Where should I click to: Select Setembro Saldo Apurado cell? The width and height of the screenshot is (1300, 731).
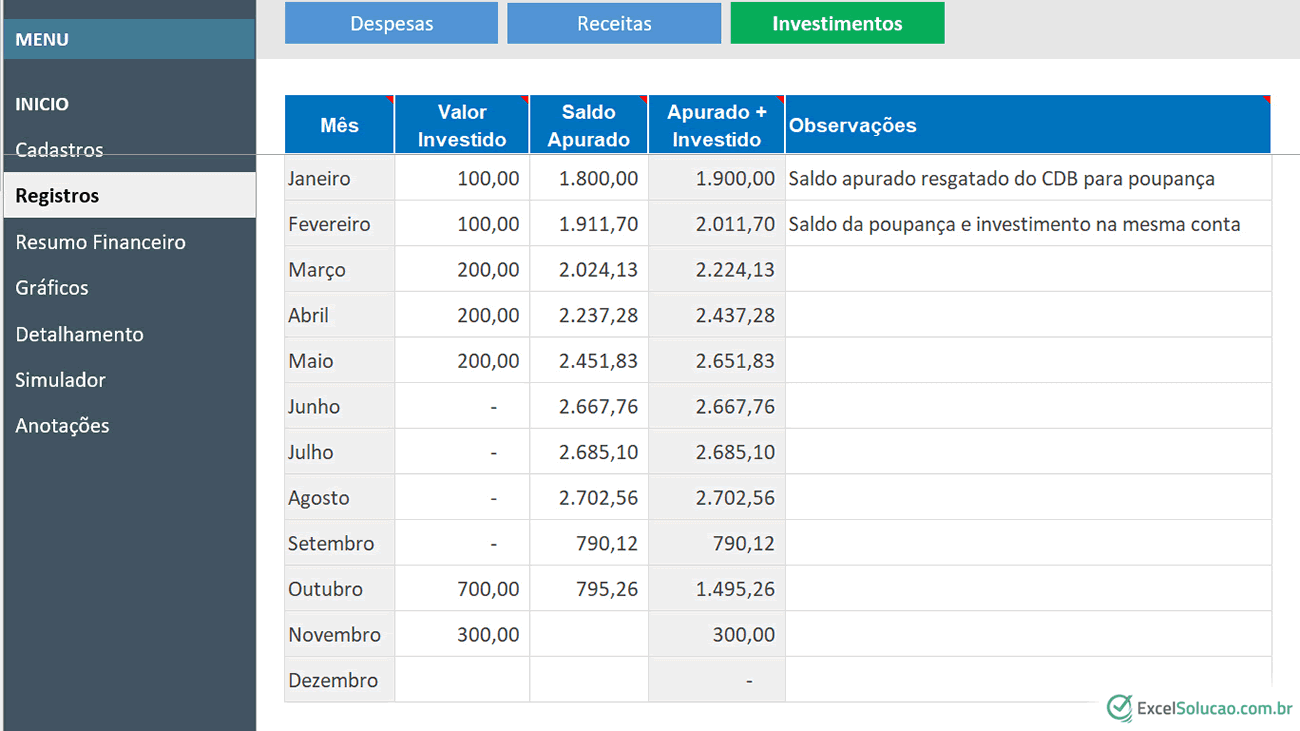tap(589, 543)
